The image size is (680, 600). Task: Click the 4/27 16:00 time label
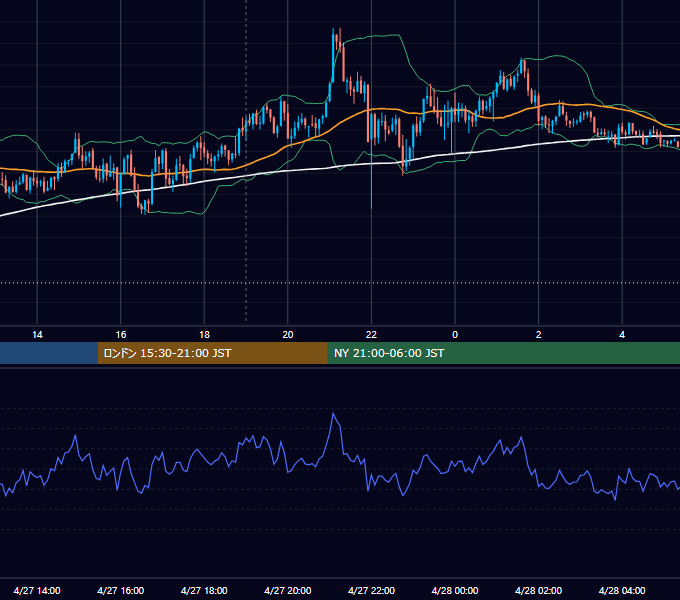point(121,590)
